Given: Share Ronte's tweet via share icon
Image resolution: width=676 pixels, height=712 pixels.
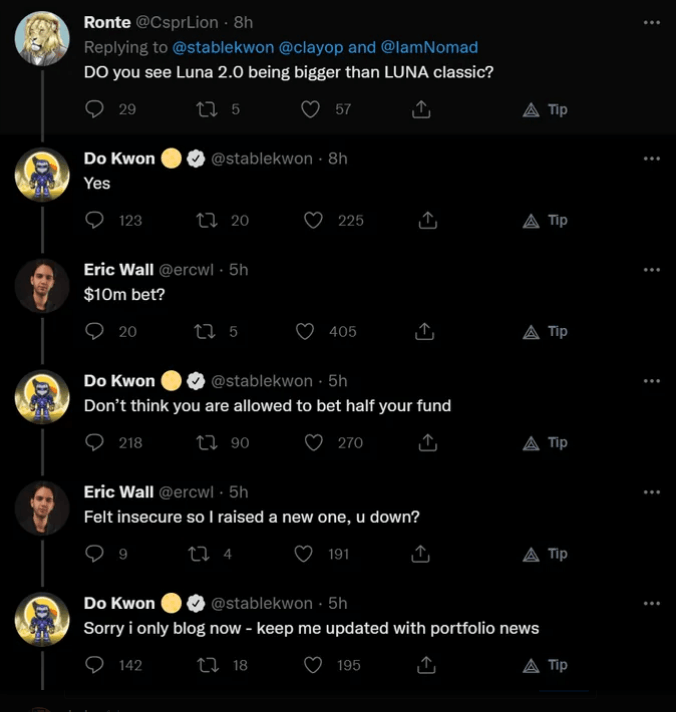Looking at the screenshot, I should point(421,109).
